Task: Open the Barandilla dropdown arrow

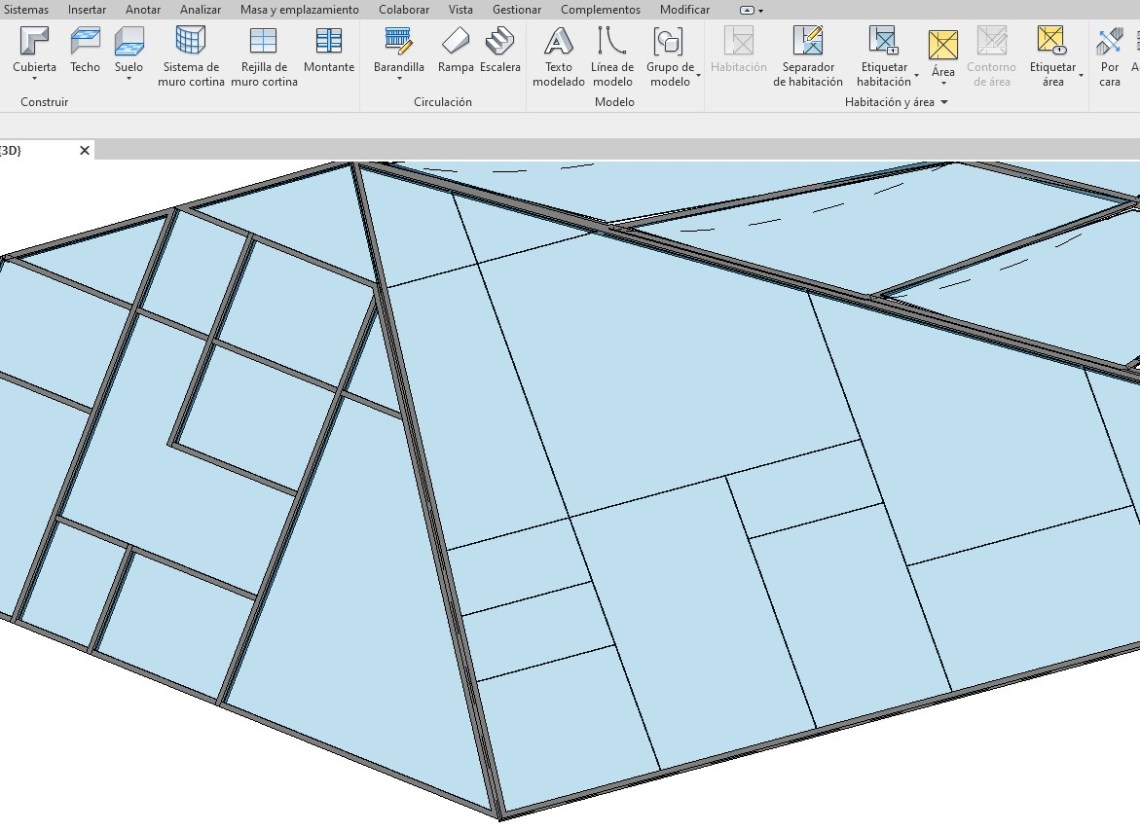Action: 399,78
